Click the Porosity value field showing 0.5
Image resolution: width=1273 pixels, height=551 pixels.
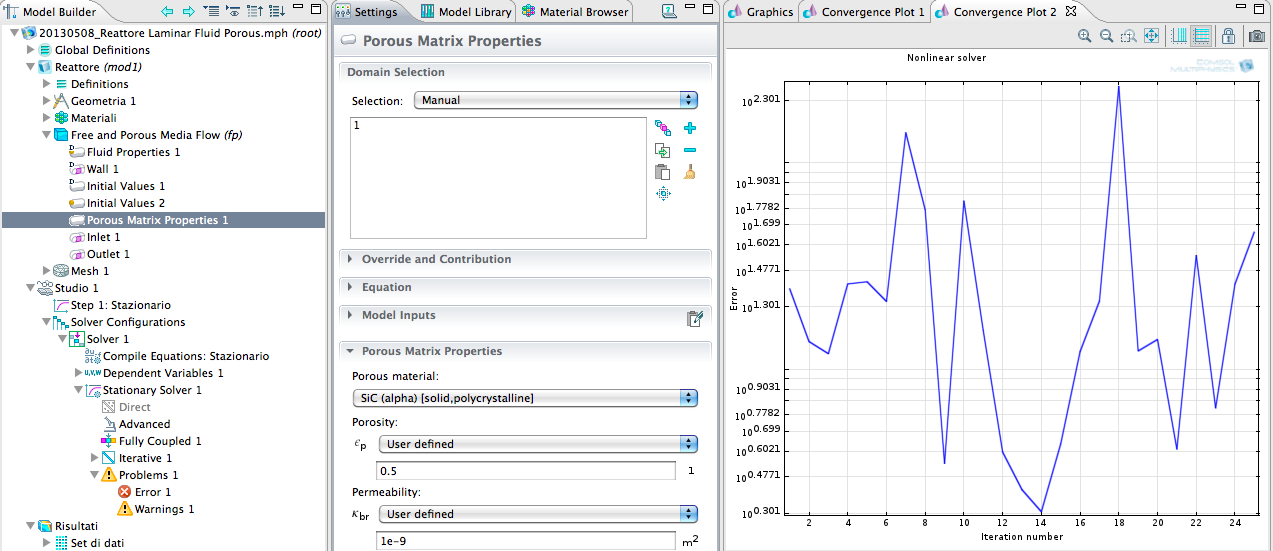(x=526, y=471)
